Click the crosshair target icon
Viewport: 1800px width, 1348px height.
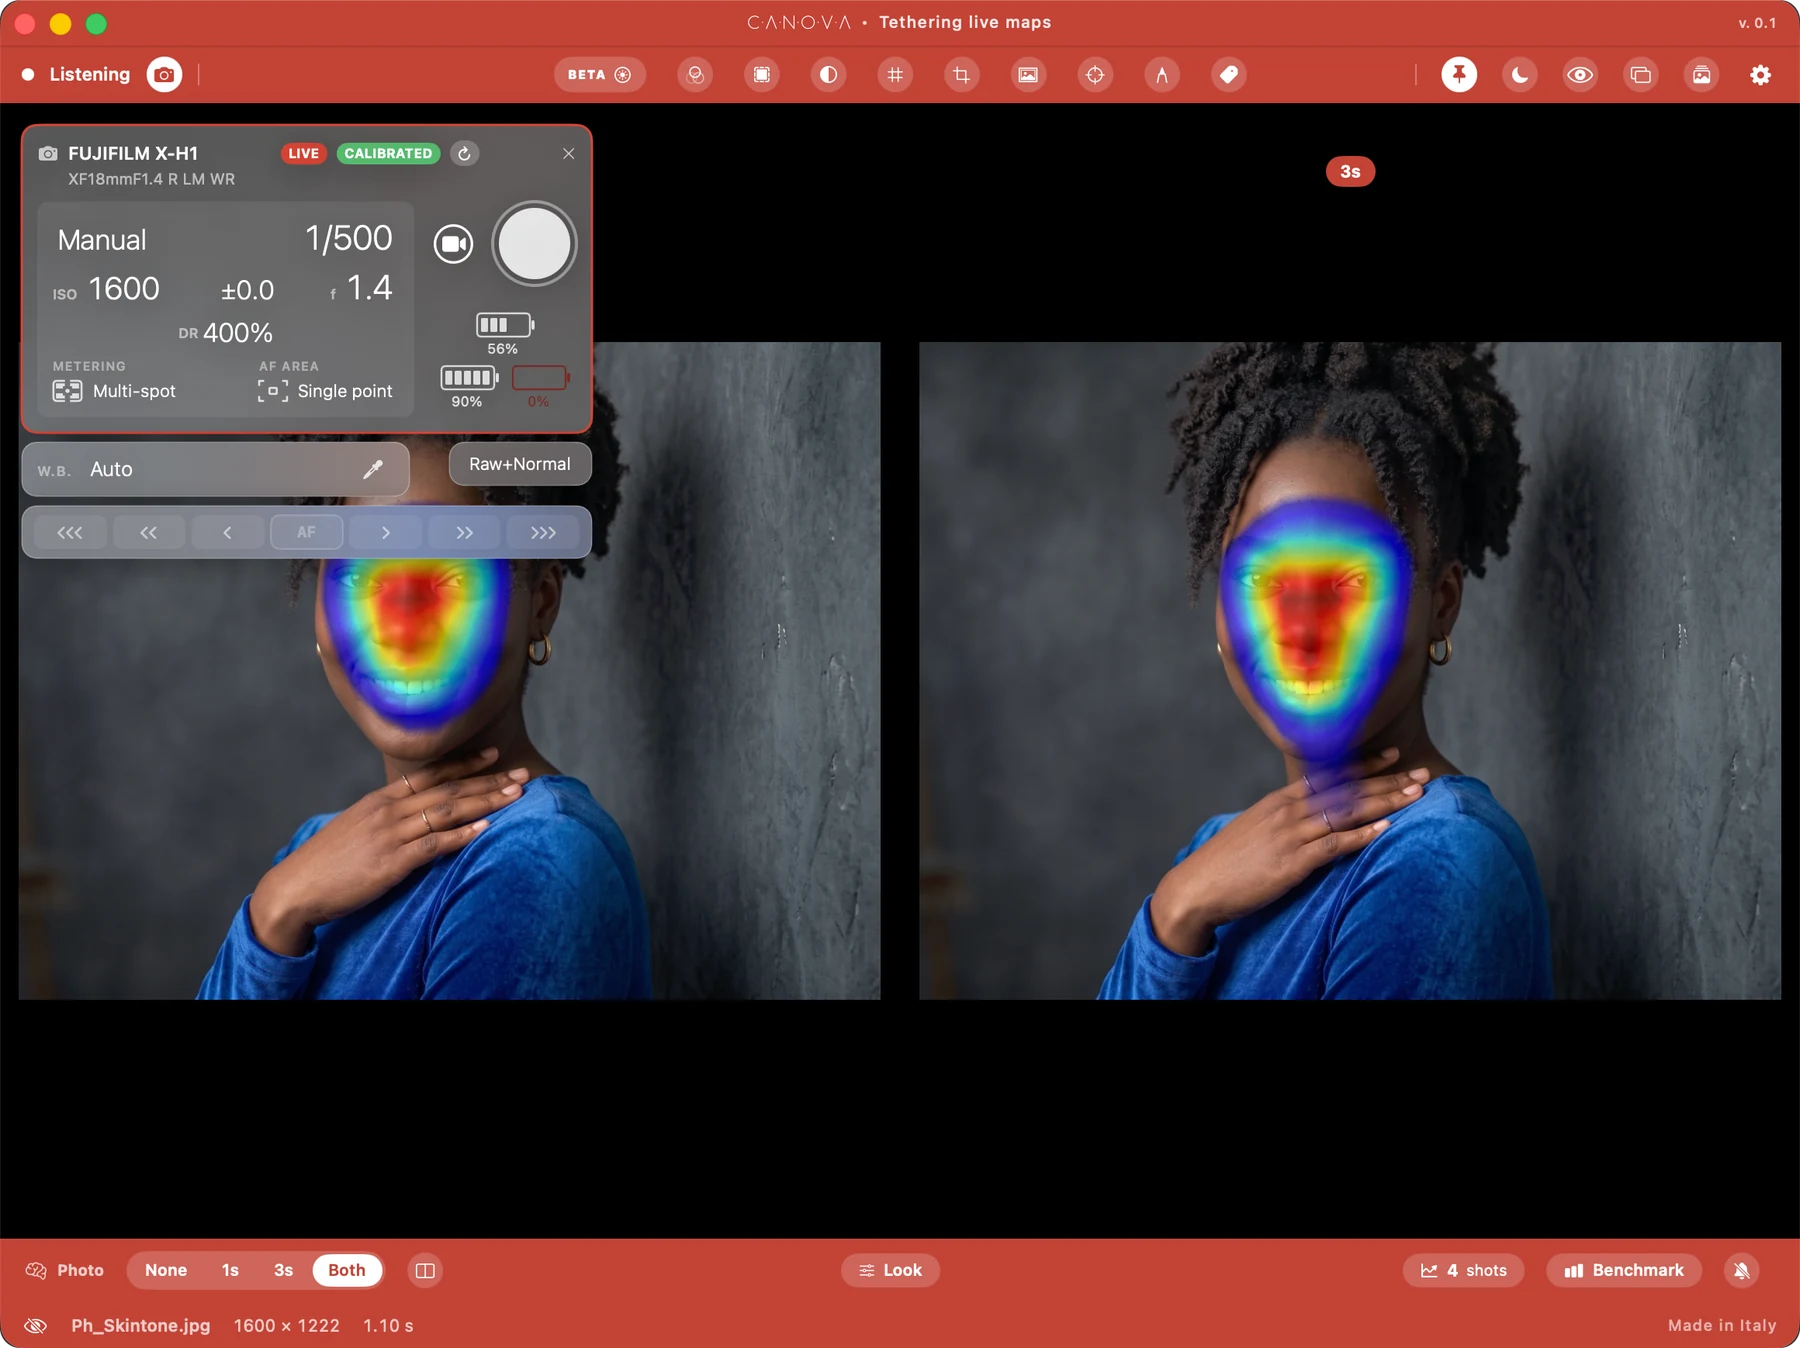tap(1095, 75)
